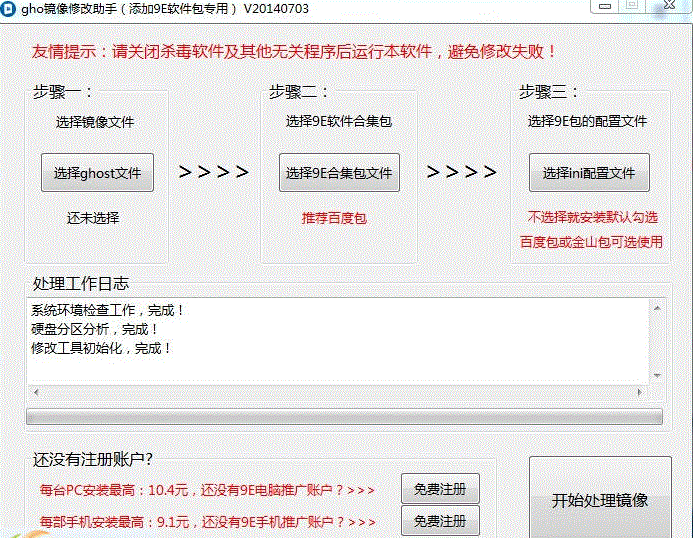Screen dimensions: 693x538
Task: Click the 选择9E包的配置文件 label
Action: (587, 121)
